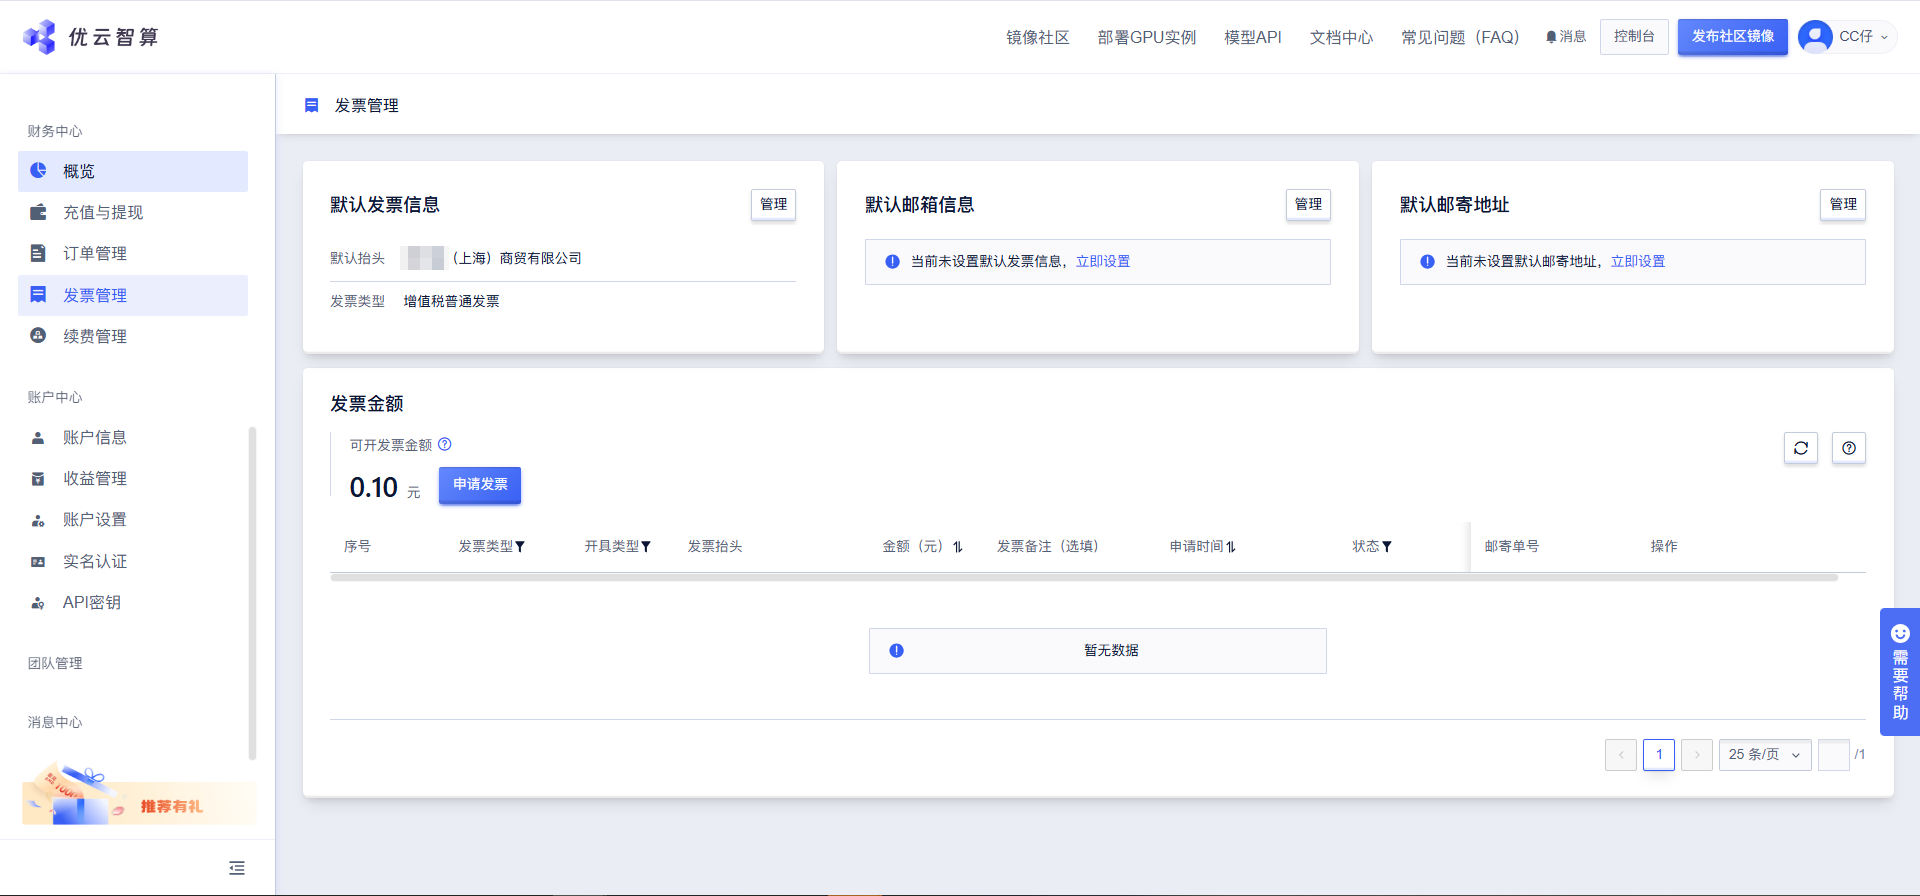Select page 1 in pagination
The height and width of the screenshot is (896, 1920).
tap(1659, 755)
